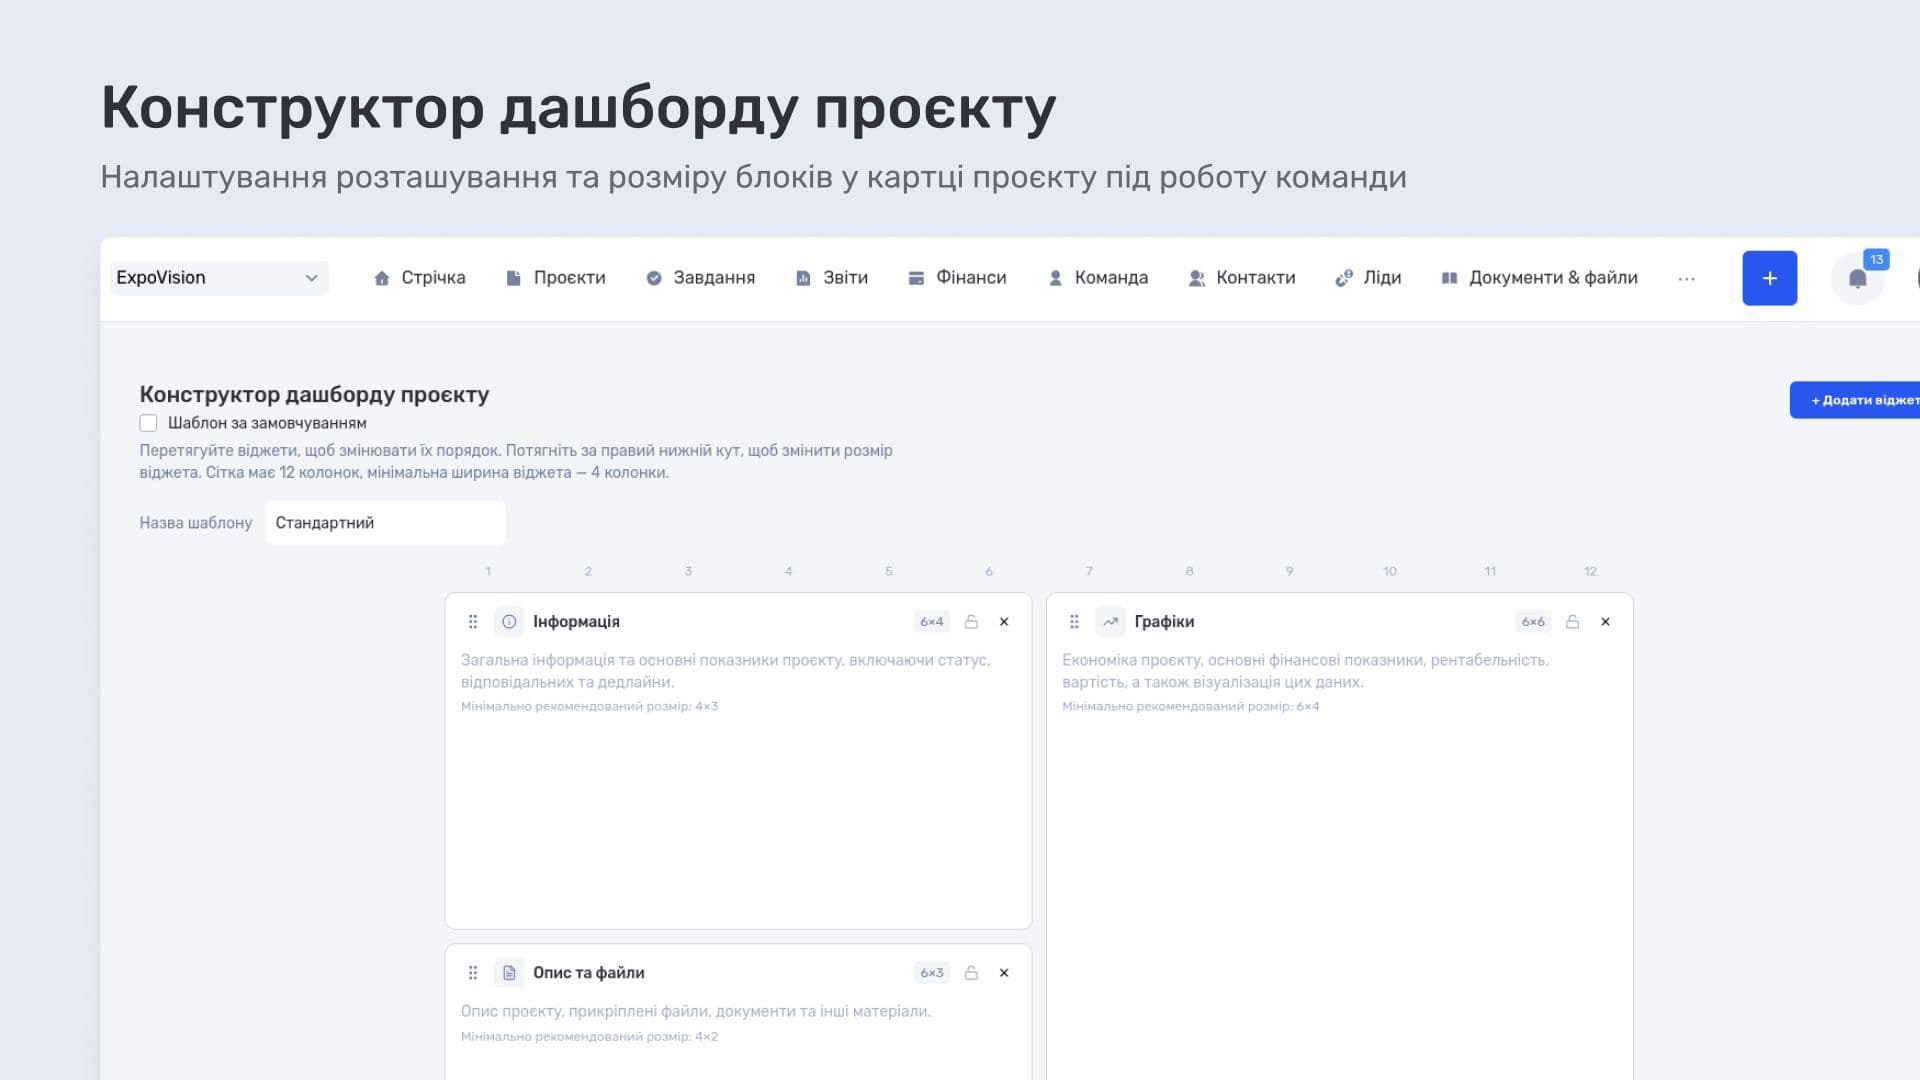Grab the drag handle of Опис та файли widget
The width and height of the screenshot is (1920, 1080).
click(473, 973)
